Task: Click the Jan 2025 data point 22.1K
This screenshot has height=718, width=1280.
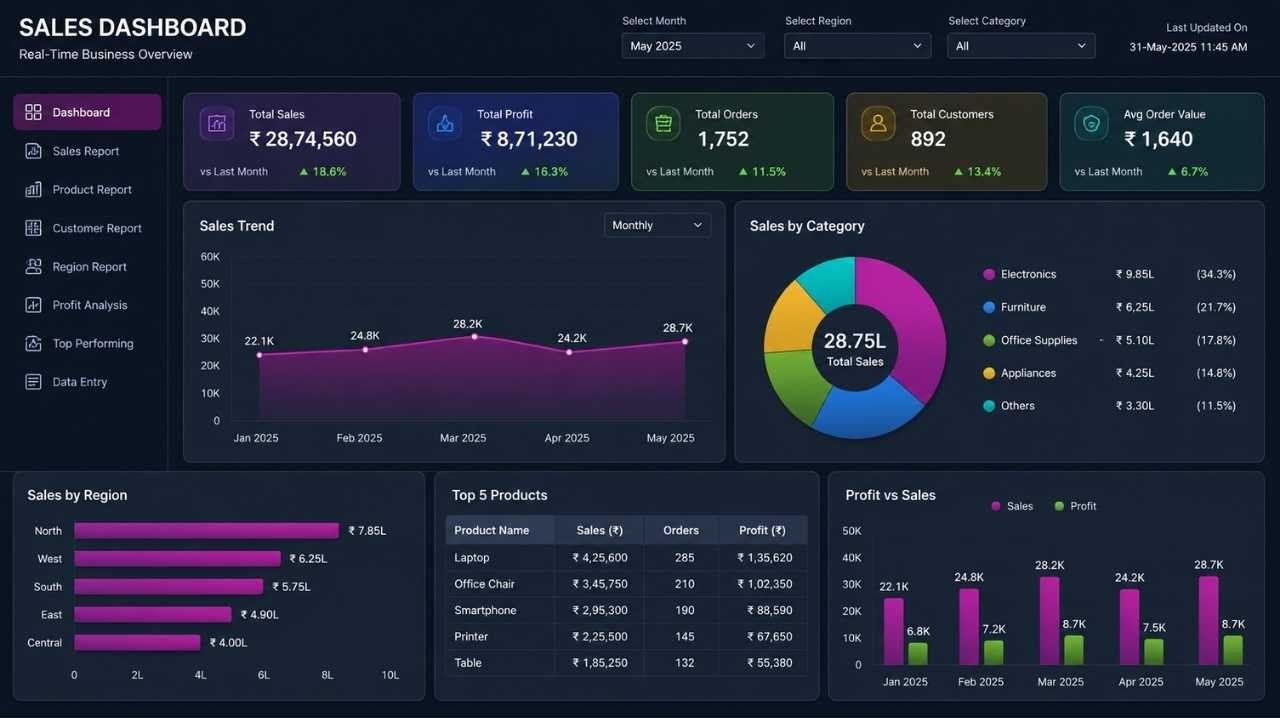Action: (x=259, y=354)
